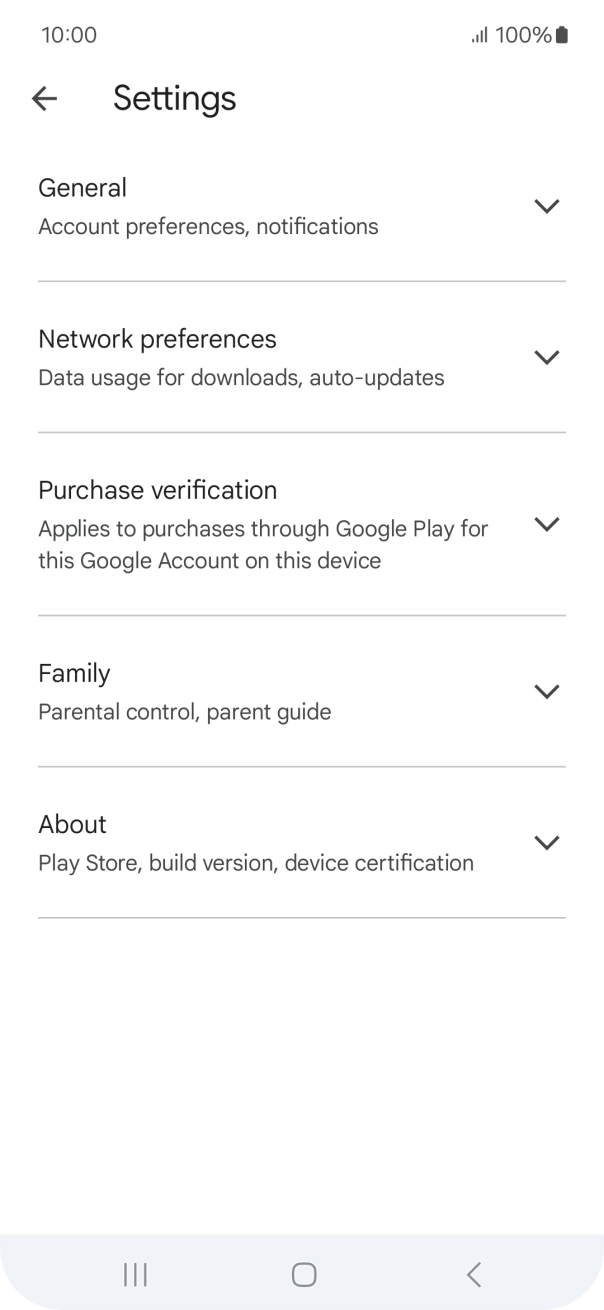Image resolution: width=604 pixels, height=1310 pixels.
Task: Click 'Play Store, build version, device certification'
Action: [x=256, y=863]
